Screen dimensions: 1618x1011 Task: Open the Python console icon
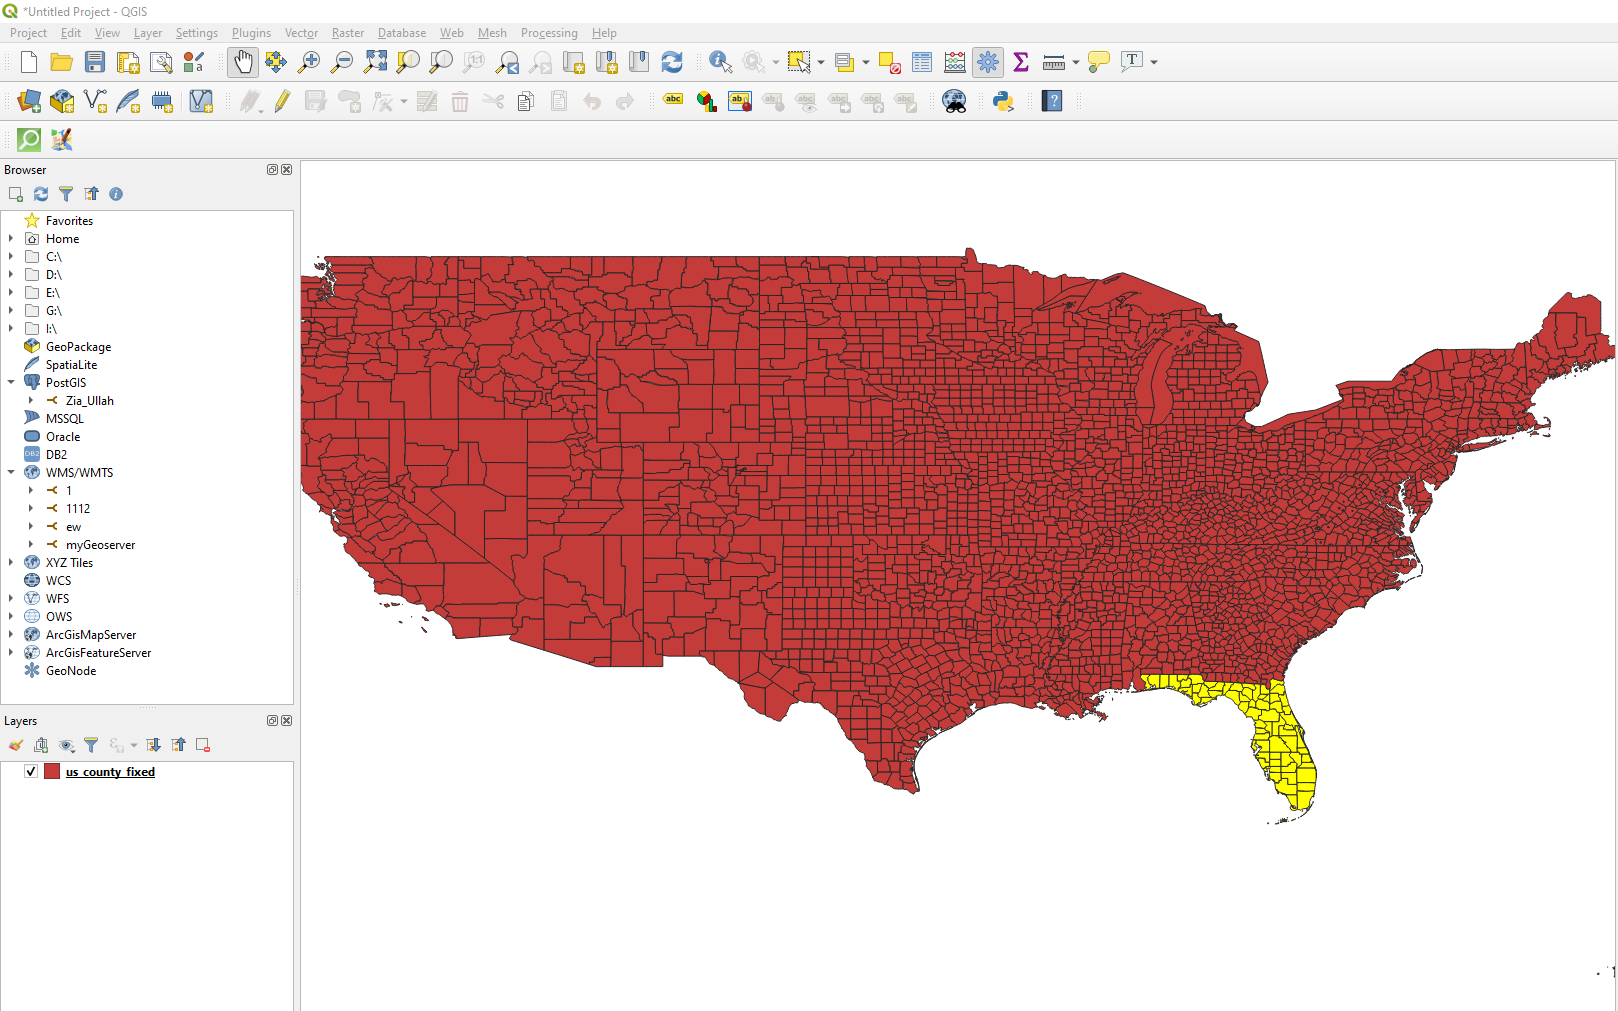click(x=1003, y=101)
